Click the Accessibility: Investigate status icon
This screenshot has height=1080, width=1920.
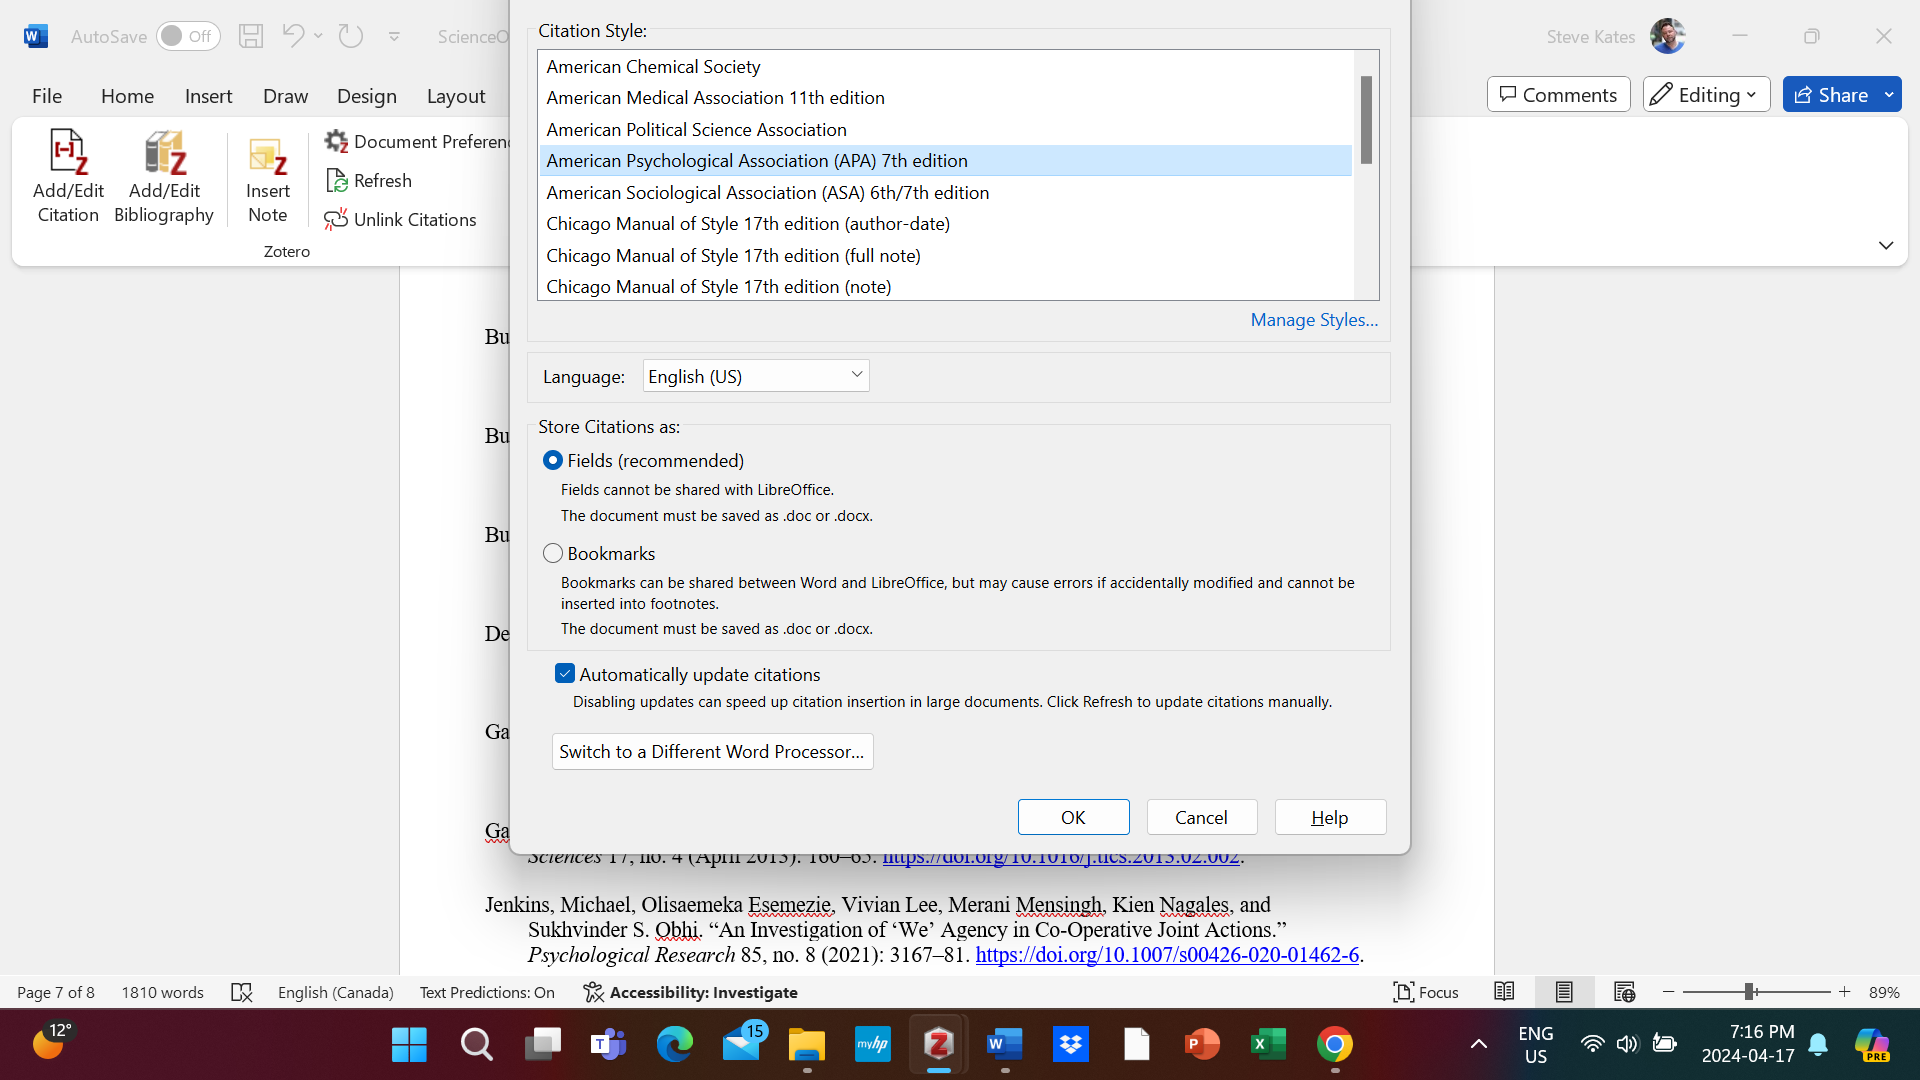(x=594, y=992)
